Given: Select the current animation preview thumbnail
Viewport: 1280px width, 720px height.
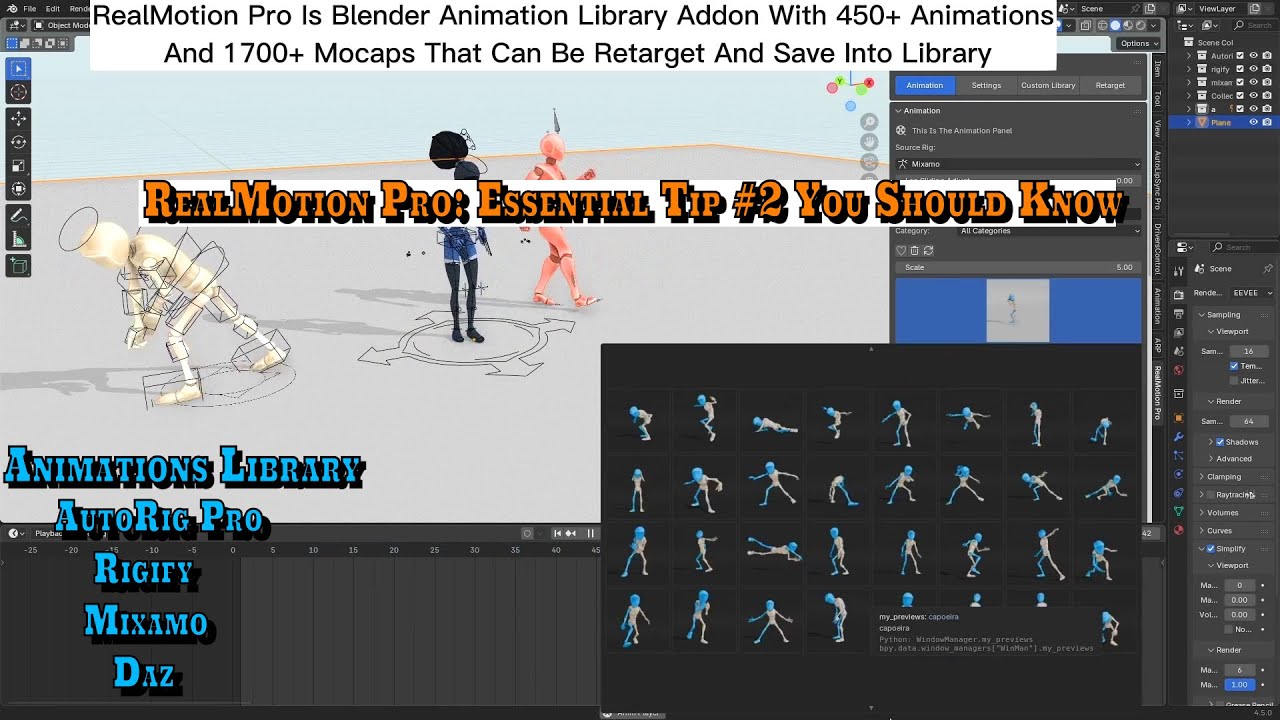Looking at the screenshot, I should [1017, 310].
